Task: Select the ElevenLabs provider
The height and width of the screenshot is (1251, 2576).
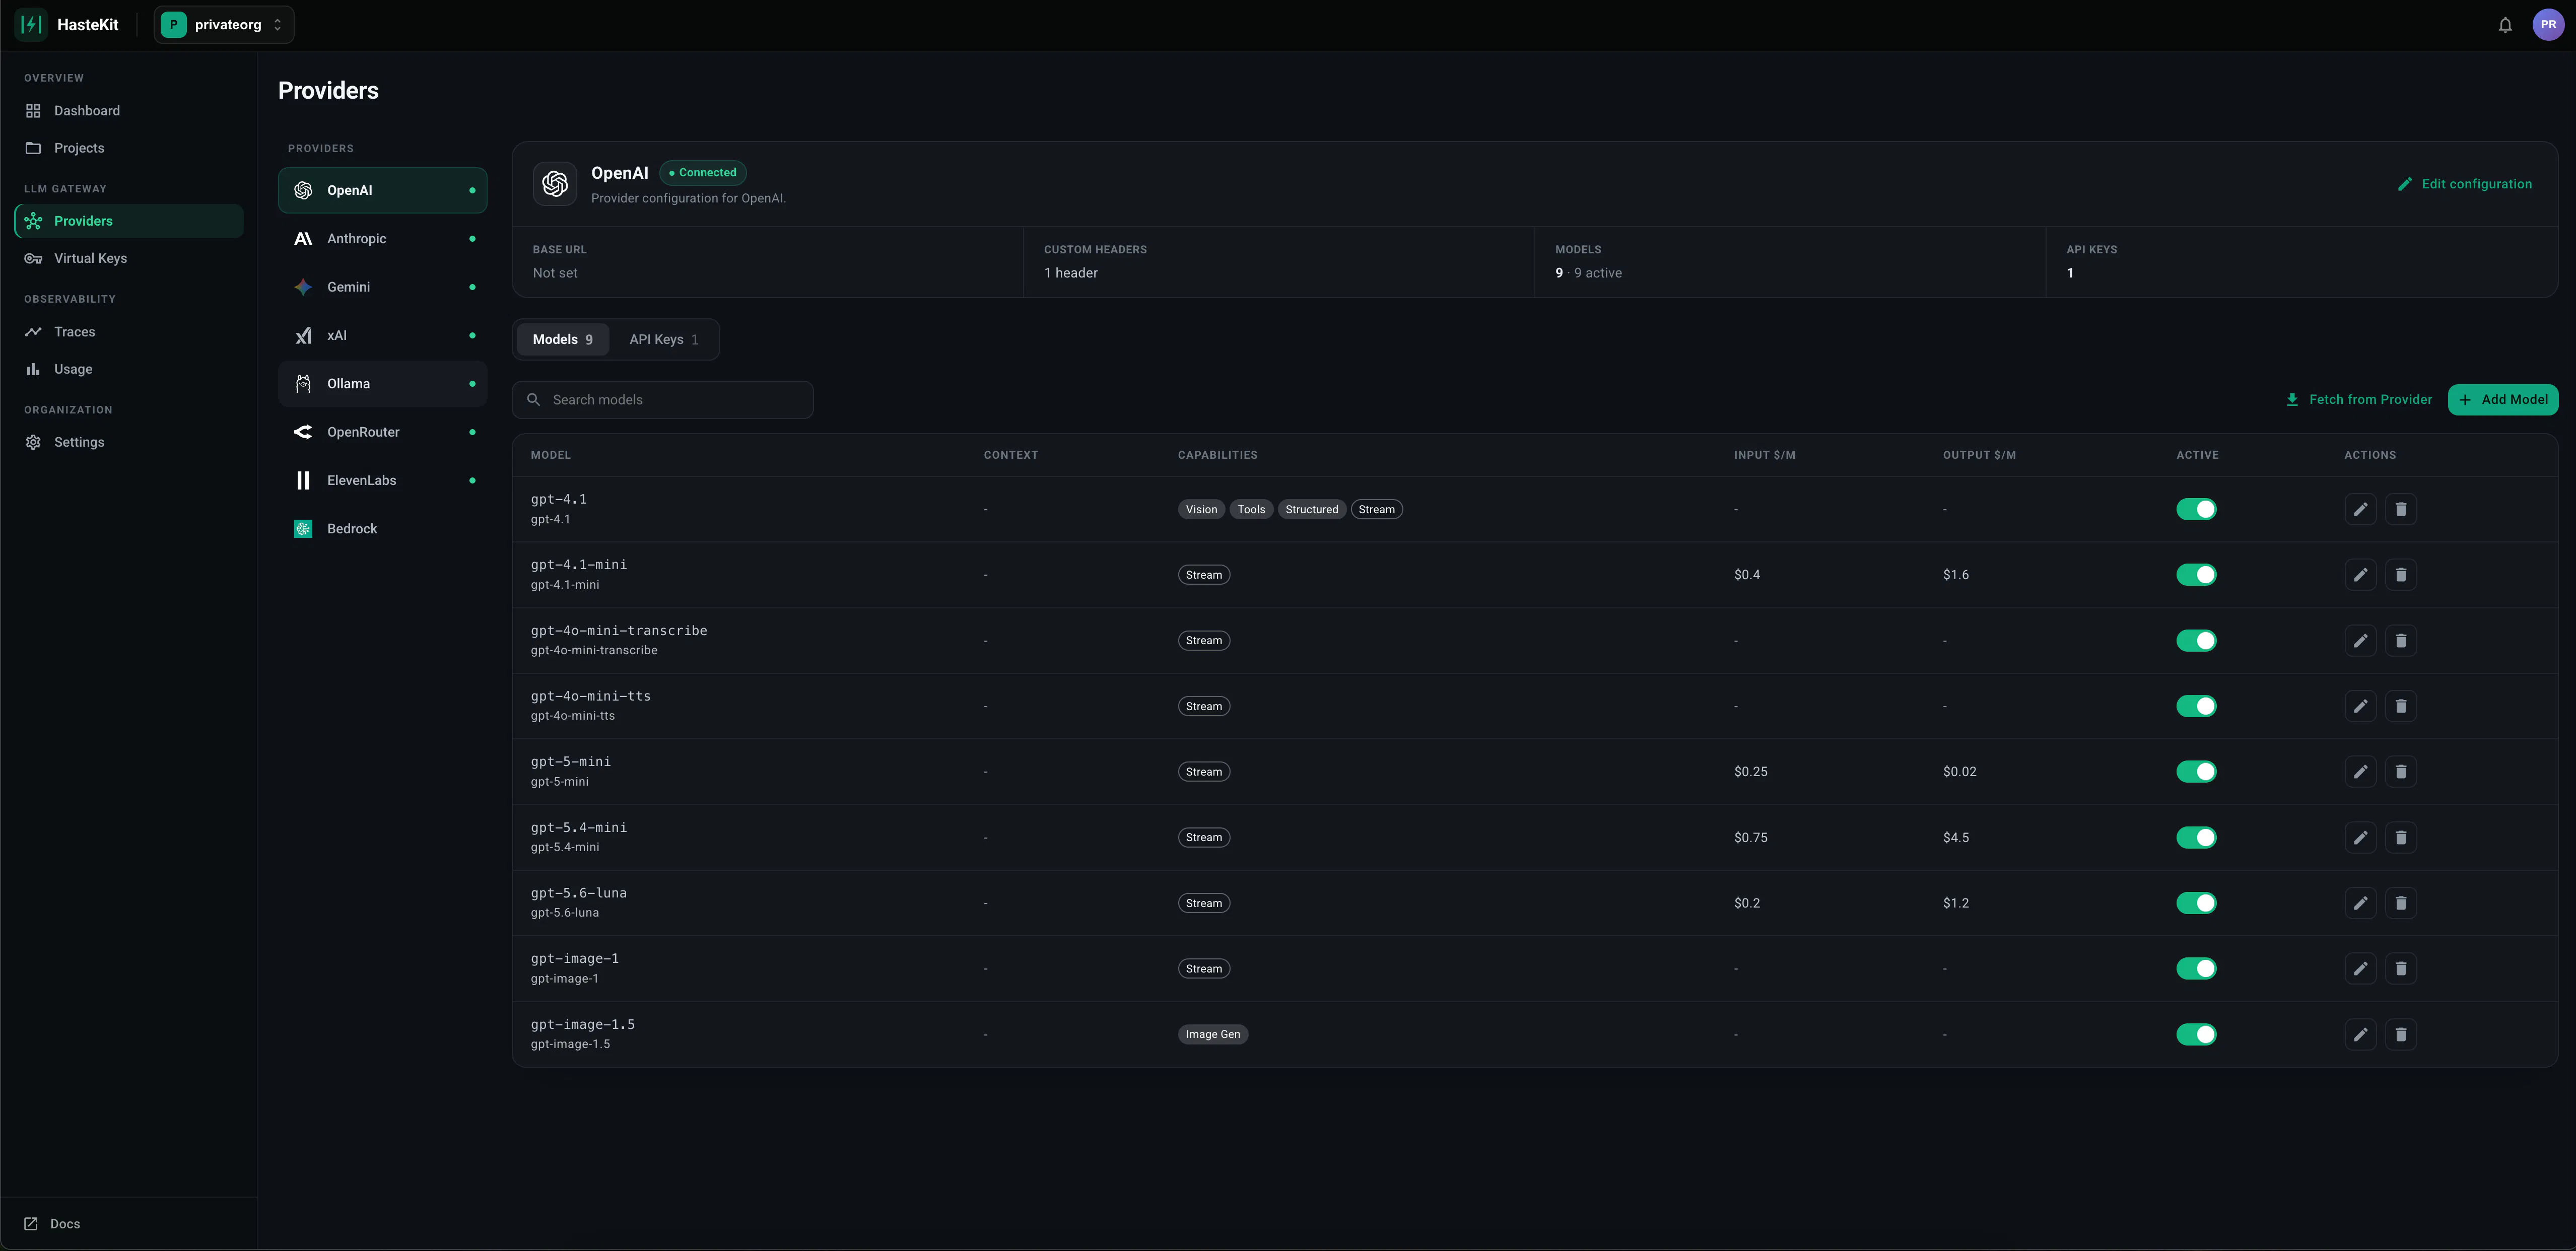Action: pyautogui.click(x=383, y=481)
